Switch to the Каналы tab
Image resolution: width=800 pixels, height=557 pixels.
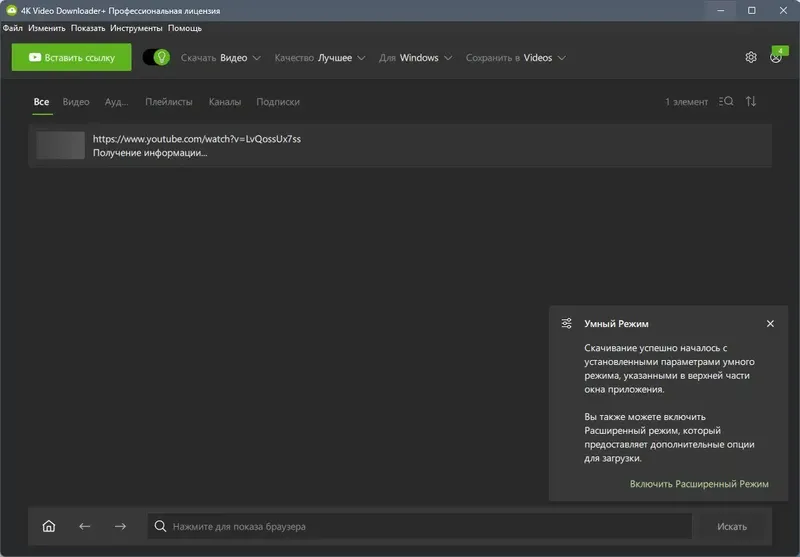pos(225,102)
